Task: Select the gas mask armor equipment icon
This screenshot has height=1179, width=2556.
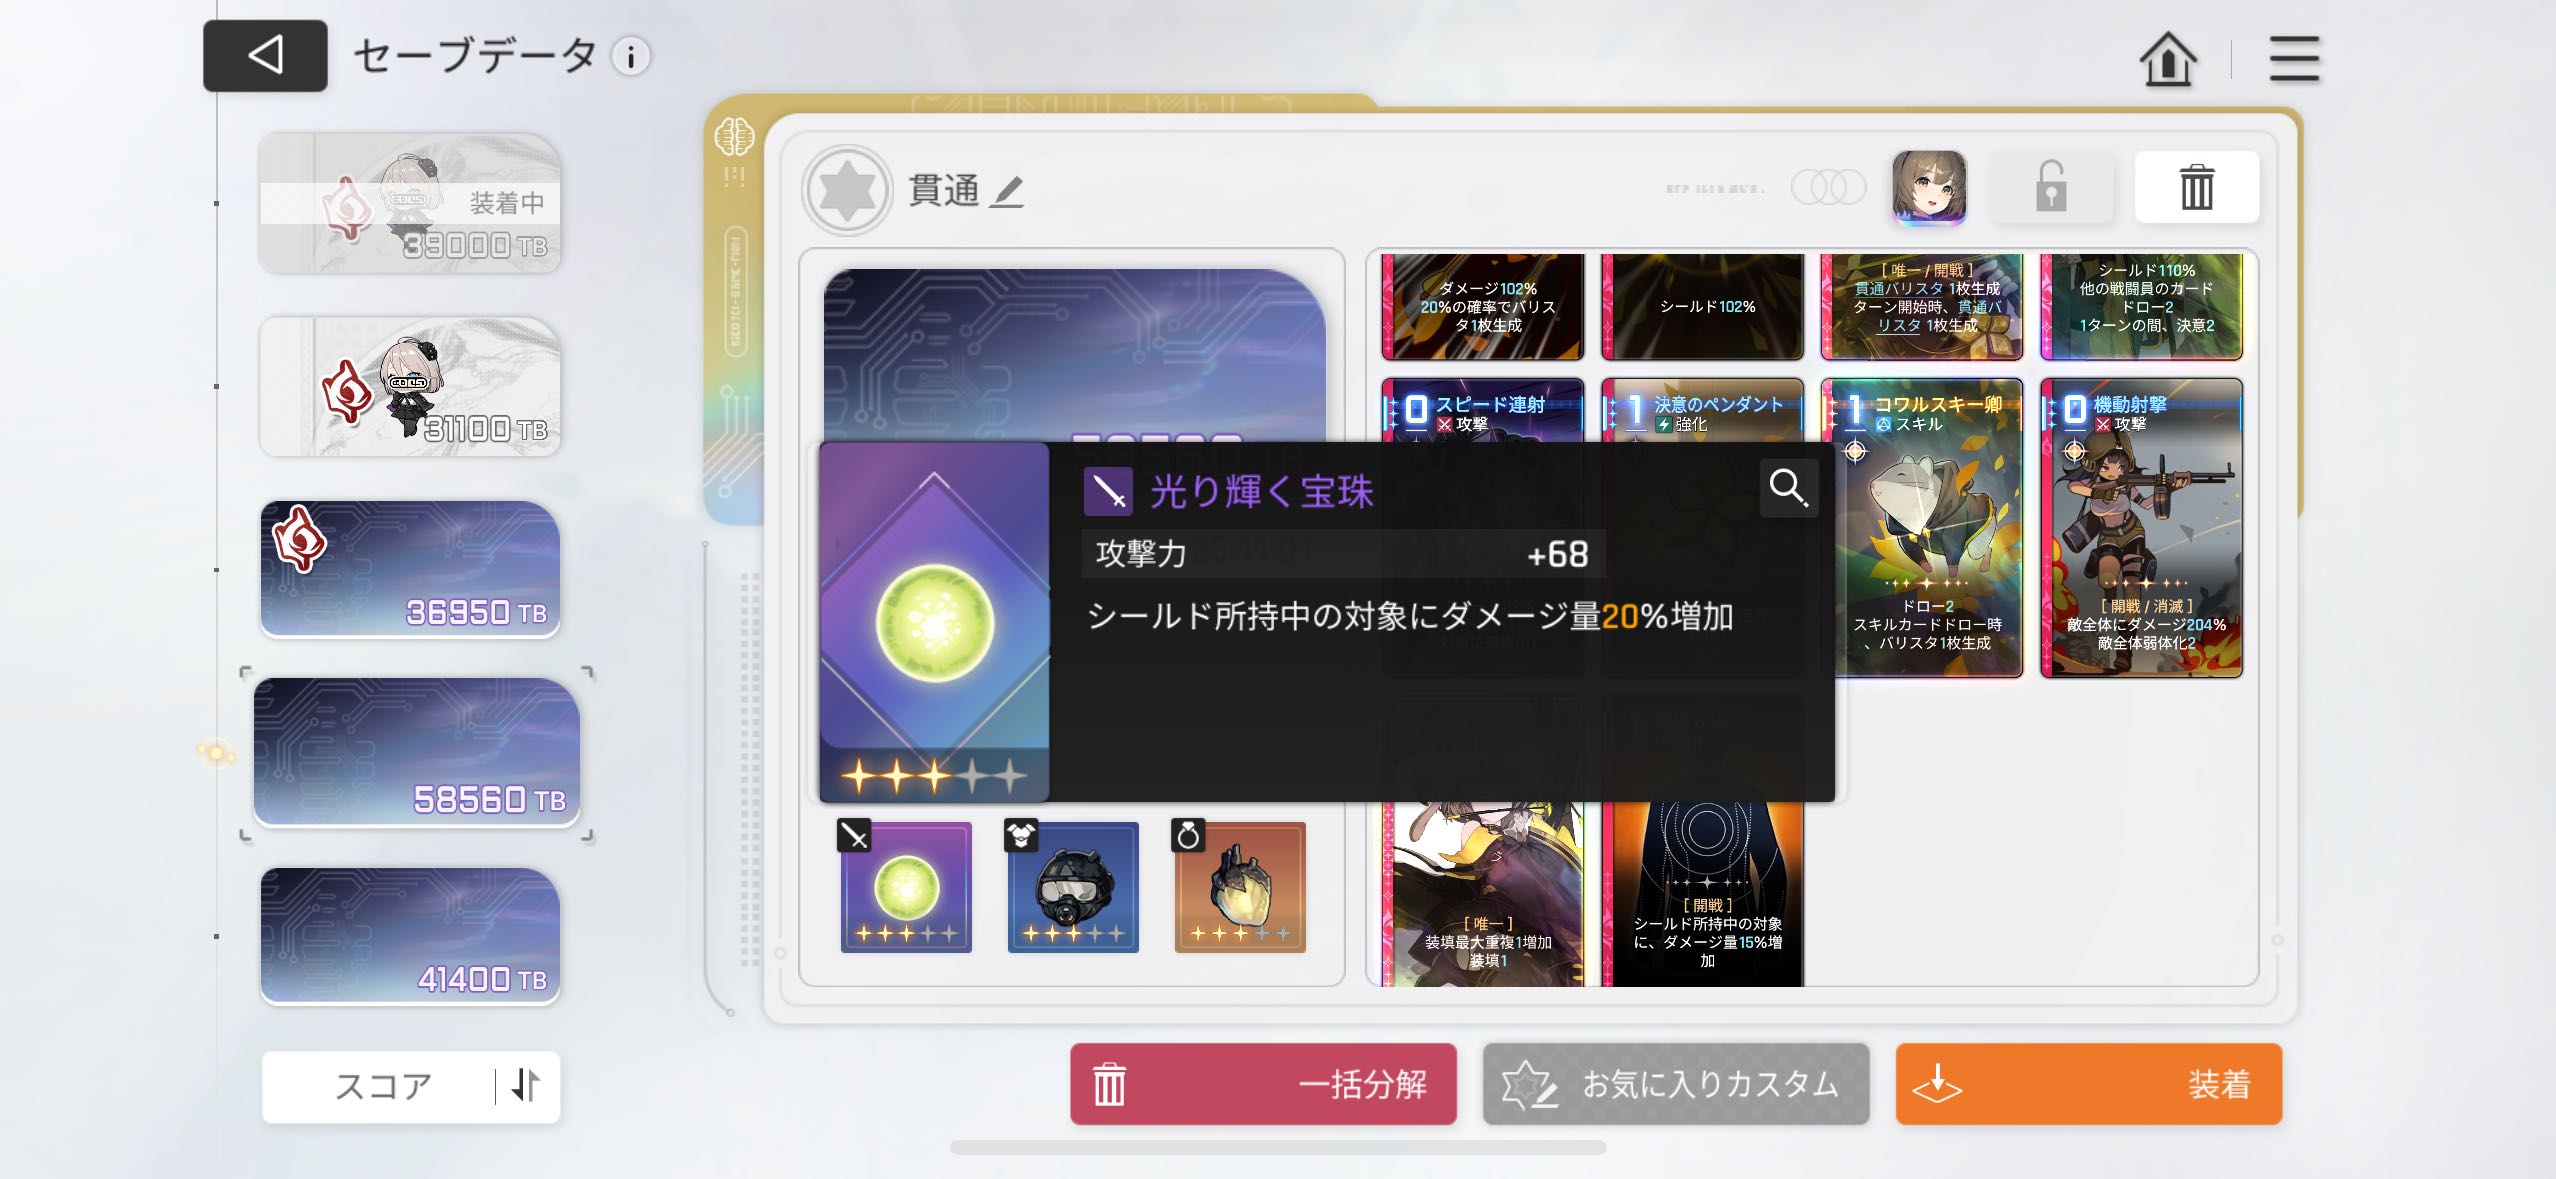Action: tap(1073, 887)
